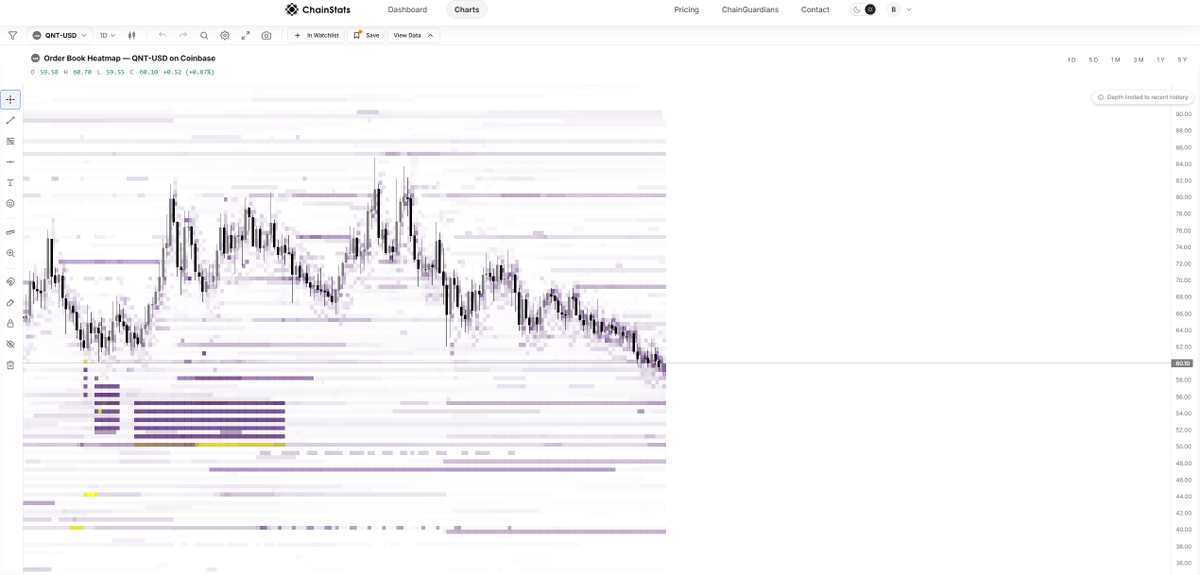Select the 5D time range
Image resolution: width=1200 pixels, height=575 pixels.
point(1093,60)
